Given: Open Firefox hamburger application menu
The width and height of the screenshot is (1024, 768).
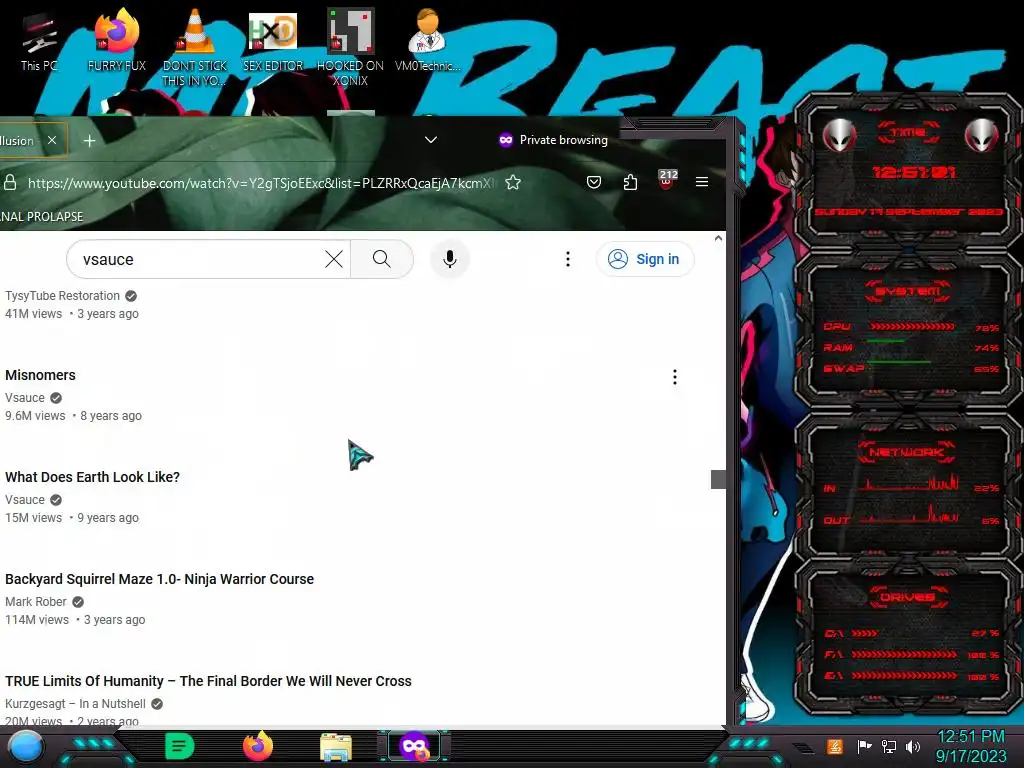Looking at the screenshot, I should [x=702, y=182].
